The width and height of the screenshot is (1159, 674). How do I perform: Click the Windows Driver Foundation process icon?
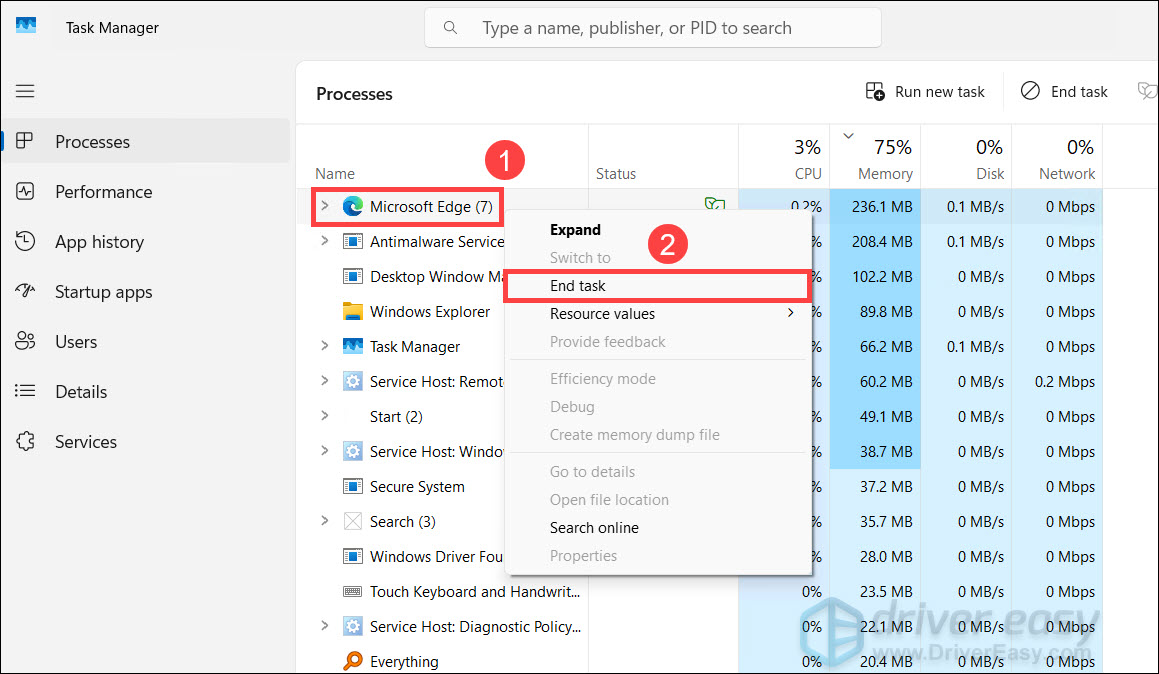353,556
